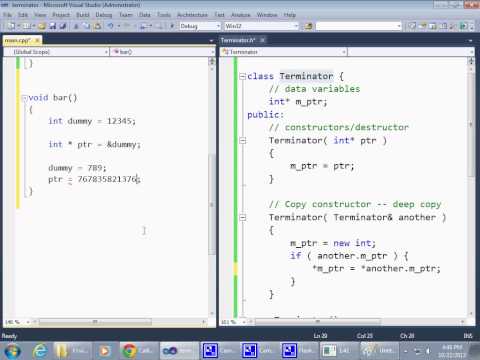Open Windows Media Player taskbar icon

pos(104,351)
